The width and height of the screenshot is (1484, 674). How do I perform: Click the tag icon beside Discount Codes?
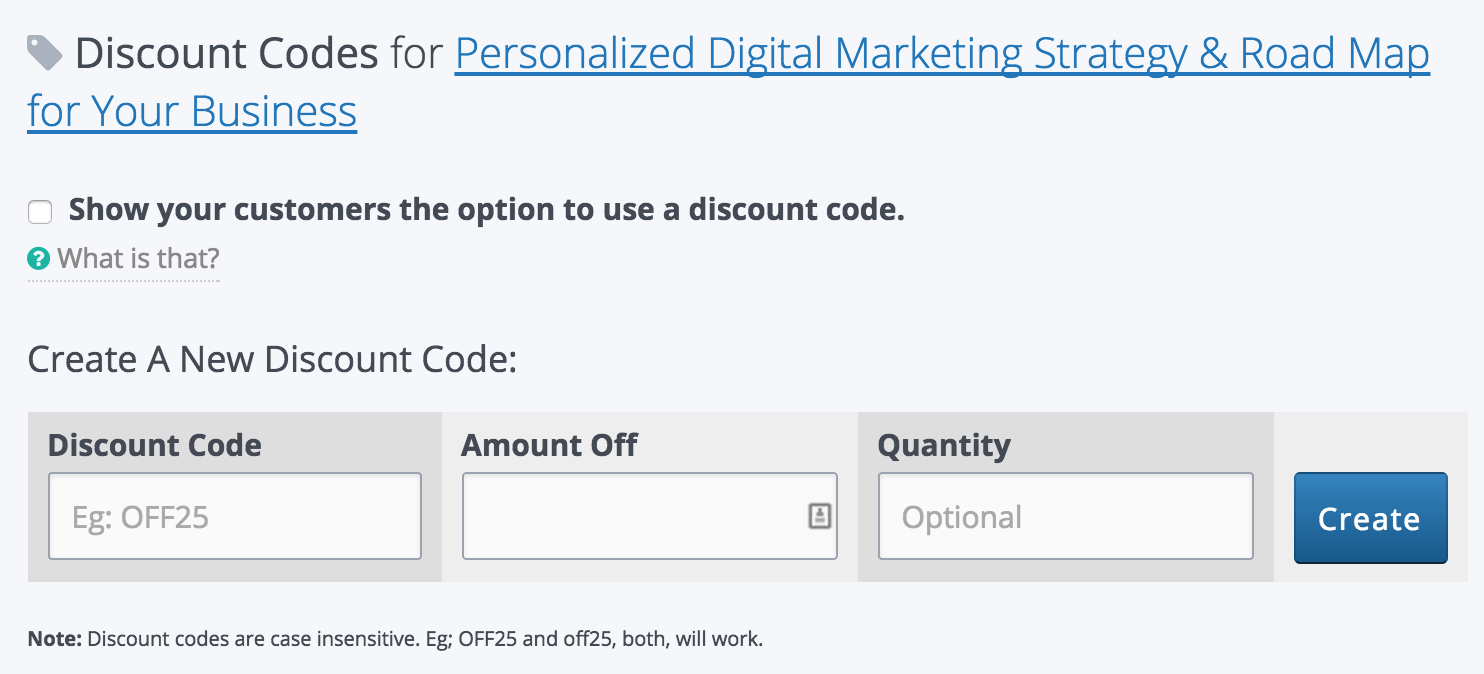(45, 53)
